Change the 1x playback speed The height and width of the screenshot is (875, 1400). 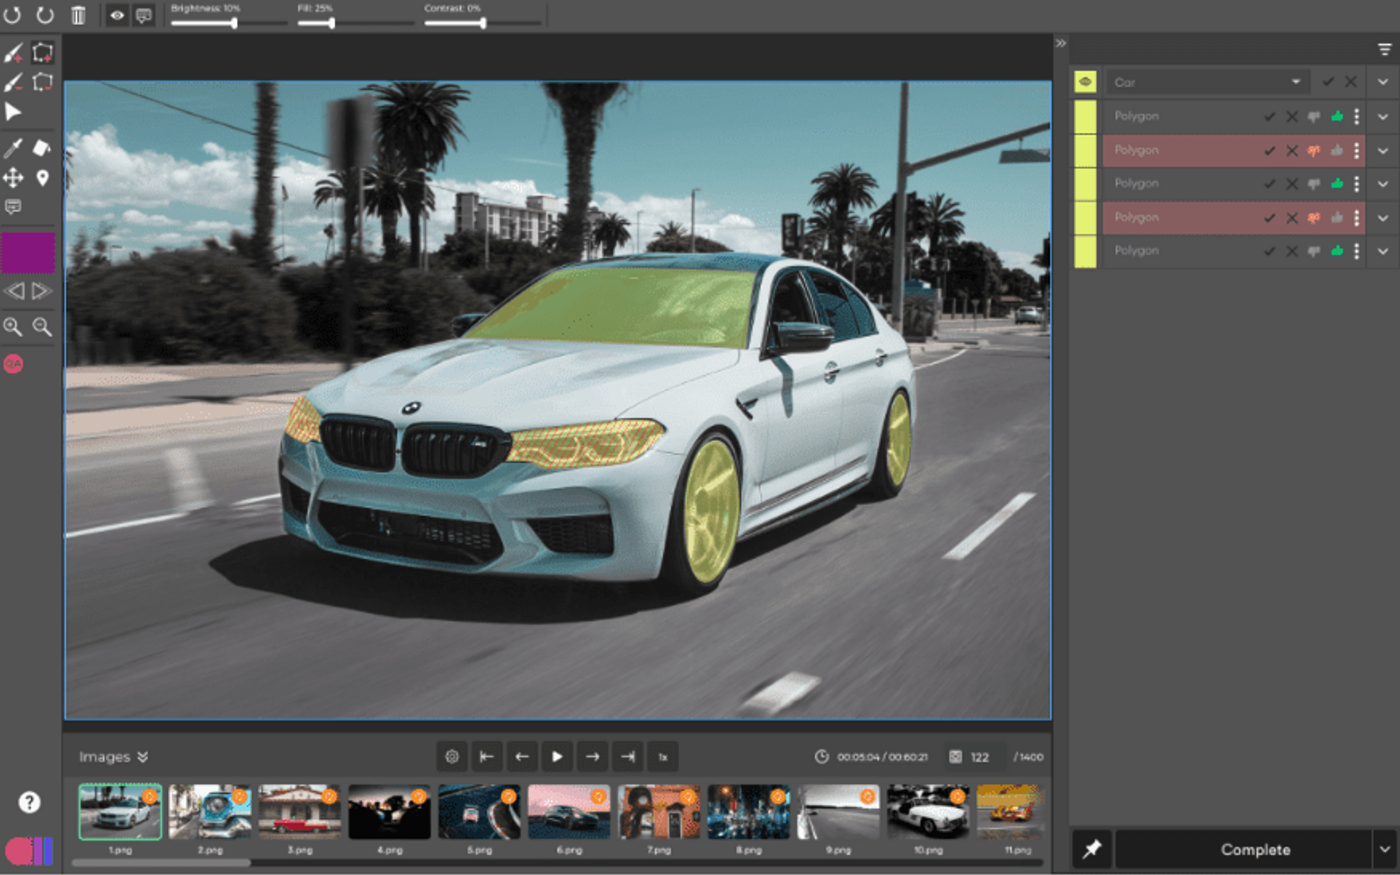tap(663, 757)
